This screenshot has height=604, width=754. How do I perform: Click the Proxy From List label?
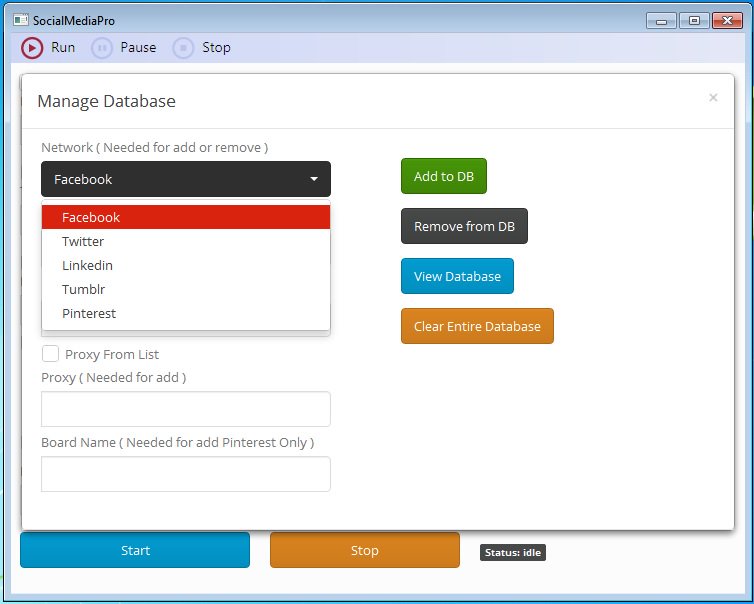112,354
